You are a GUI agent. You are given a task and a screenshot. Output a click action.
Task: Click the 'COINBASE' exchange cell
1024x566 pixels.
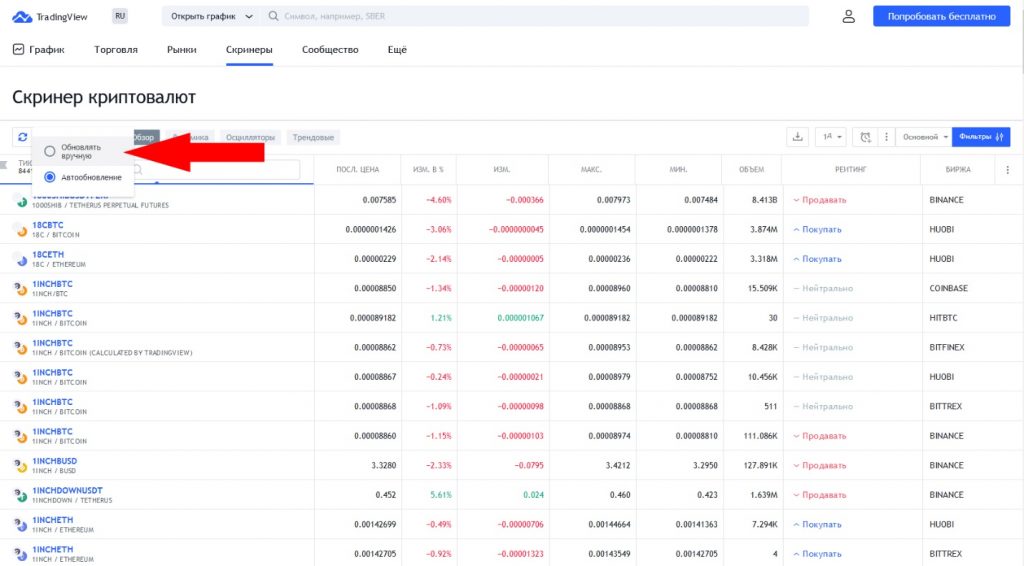coord(949,289)
